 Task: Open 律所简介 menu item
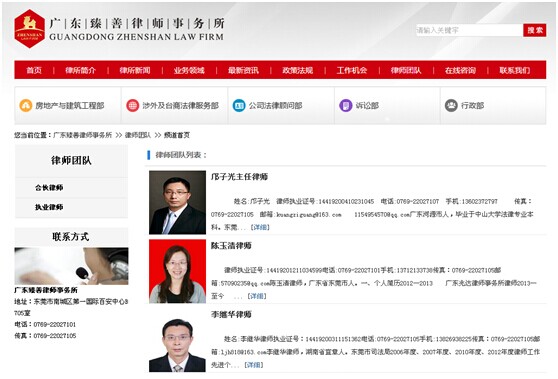pos(80,70)
